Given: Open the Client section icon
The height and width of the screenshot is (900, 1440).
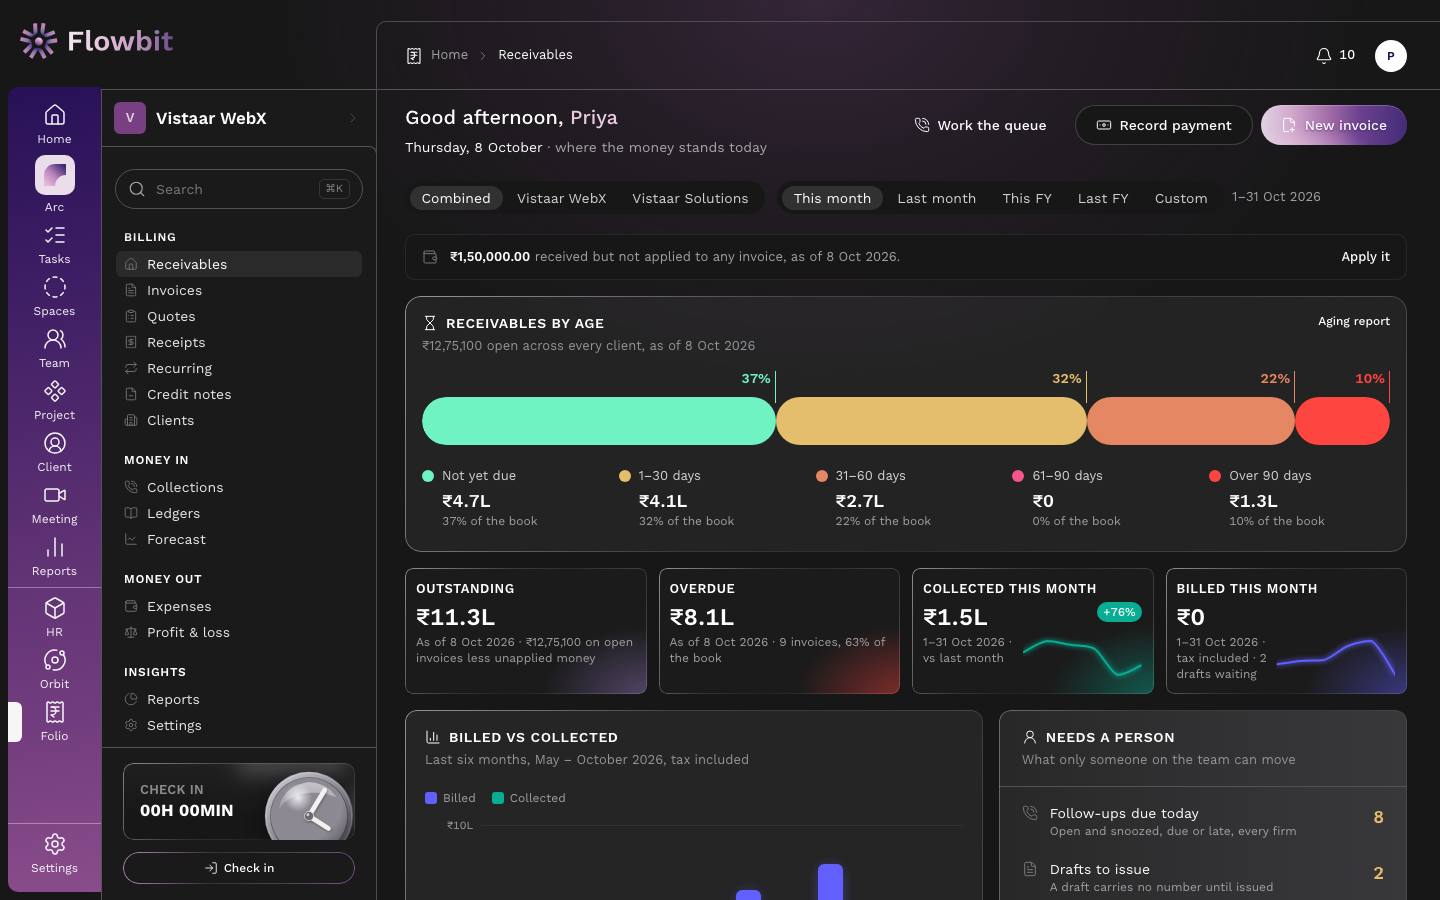Looking at the screenshot, I should click(x=55, y=453).
